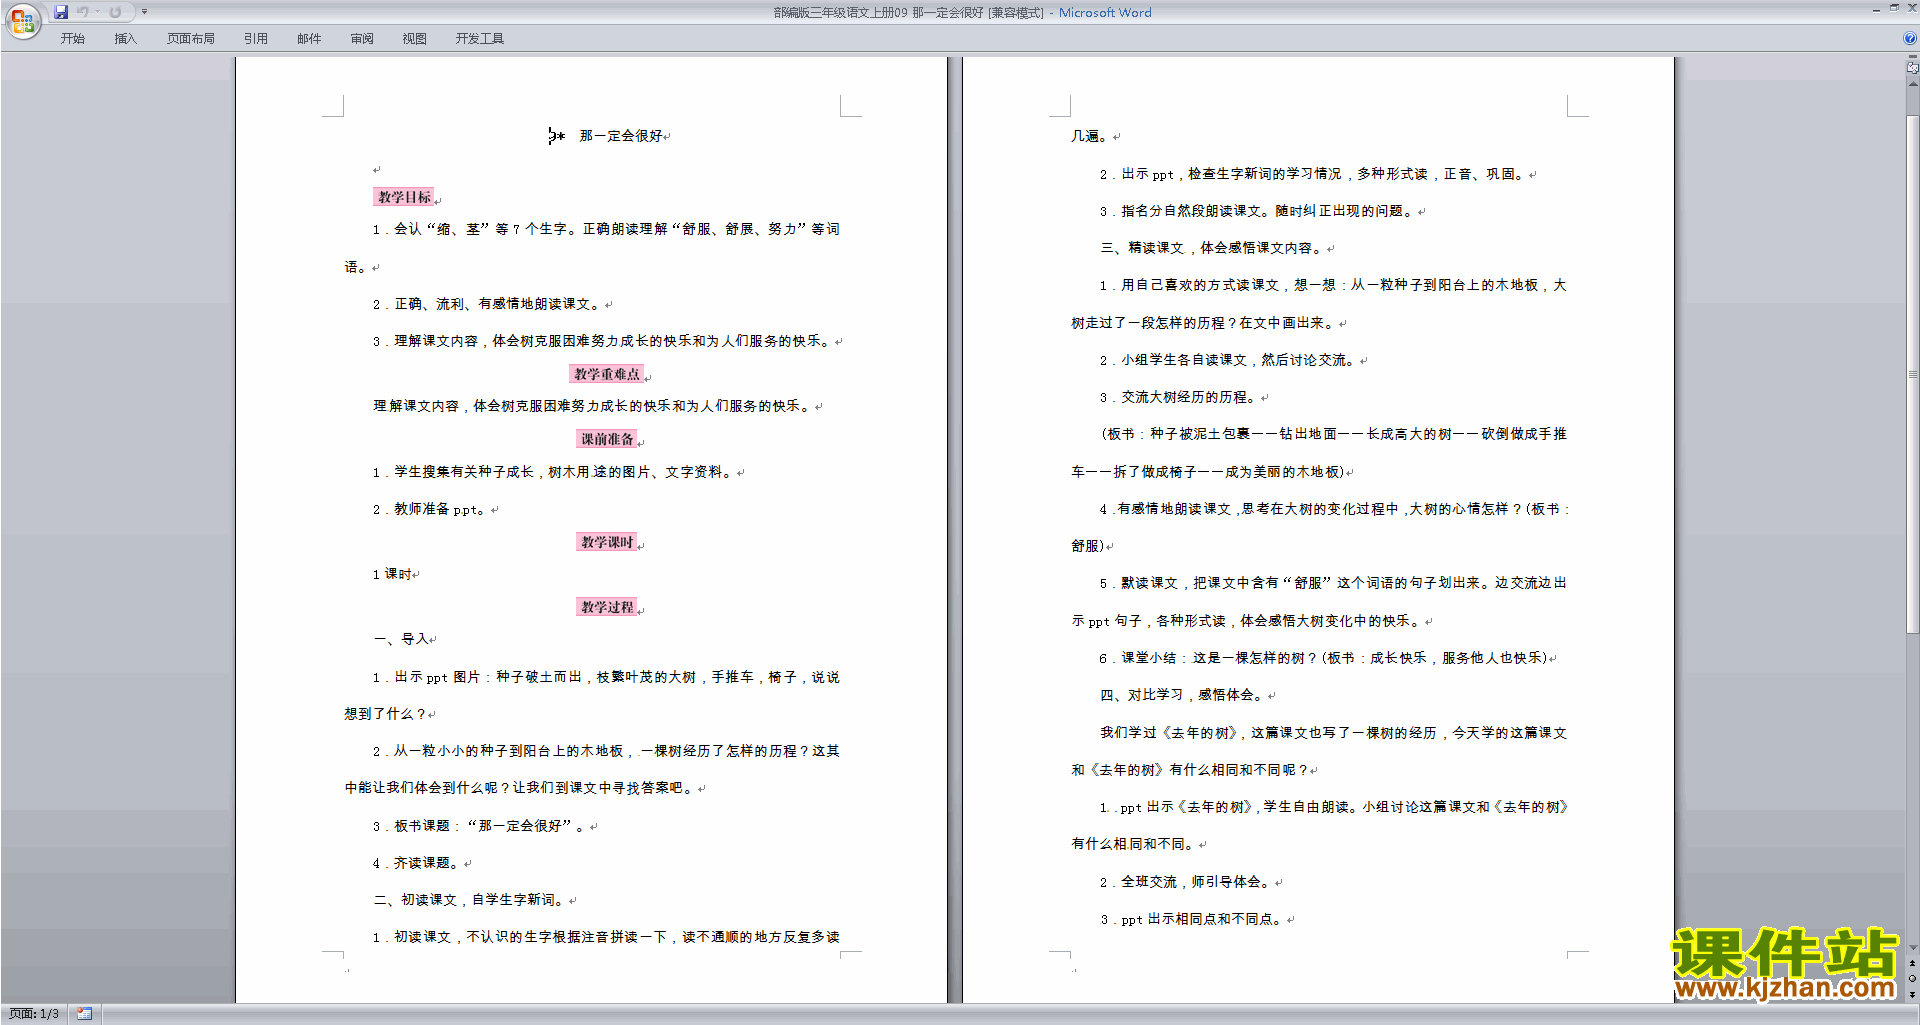Click the line 2．小组学生各自读课文，然后讨论交流。

(1229, 360)
